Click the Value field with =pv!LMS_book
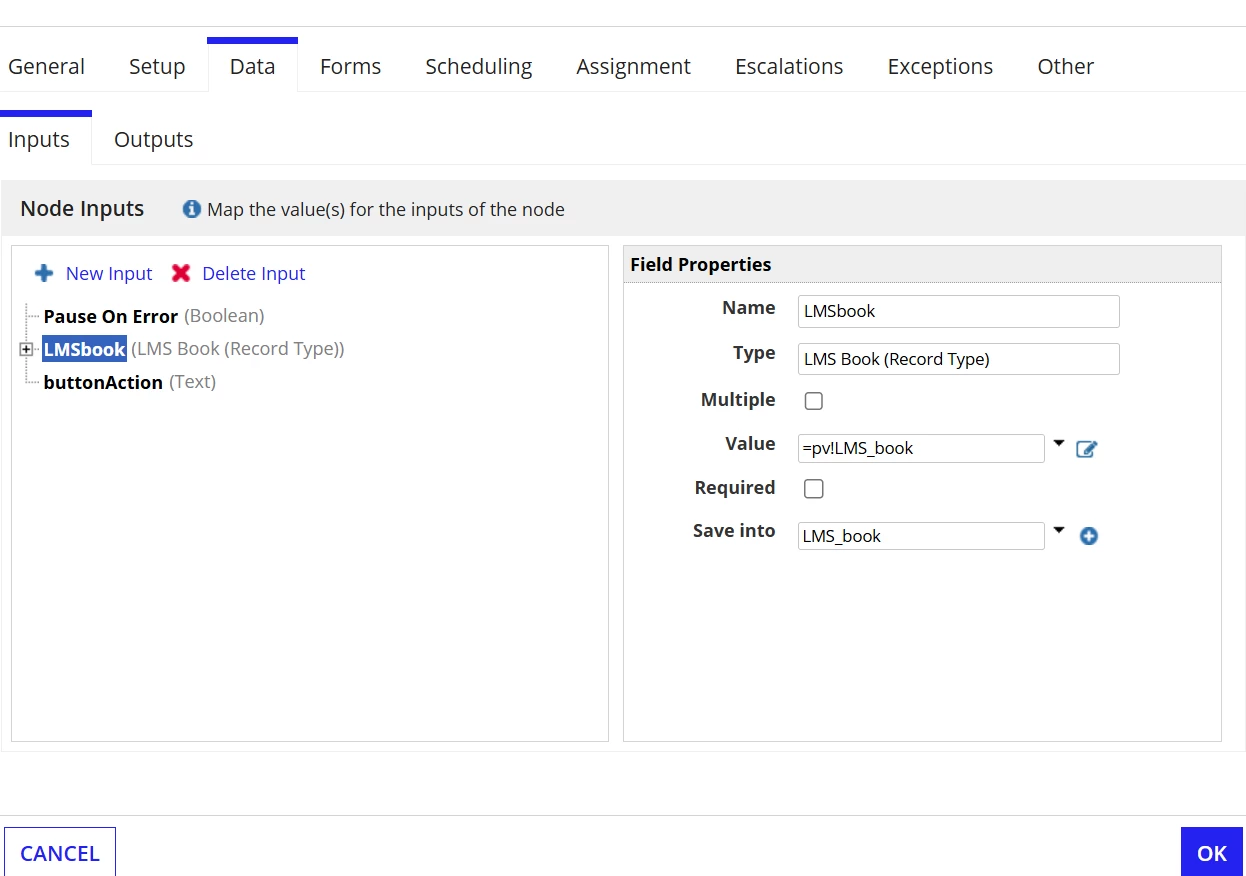Screen dimensions: 1246x876 tap(921, 448)
